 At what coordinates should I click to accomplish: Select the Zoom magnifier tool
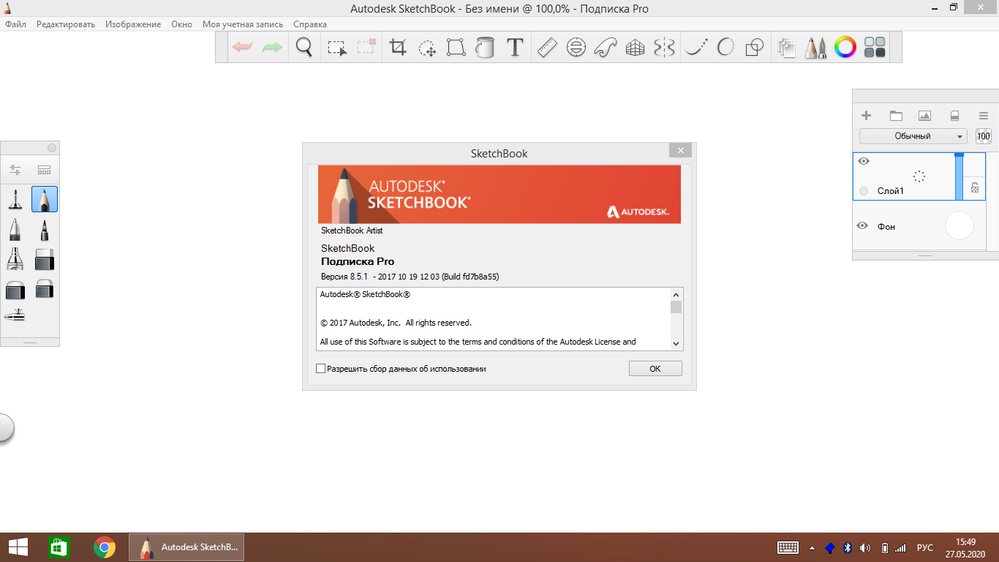[x=304, y=47]
